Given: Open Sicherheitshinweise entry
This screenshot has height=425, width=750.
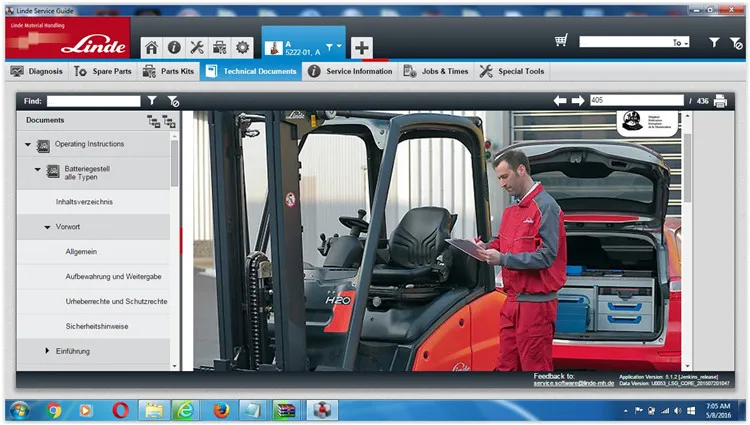Looking at the screenshot, I should click(x=97, y=326).
